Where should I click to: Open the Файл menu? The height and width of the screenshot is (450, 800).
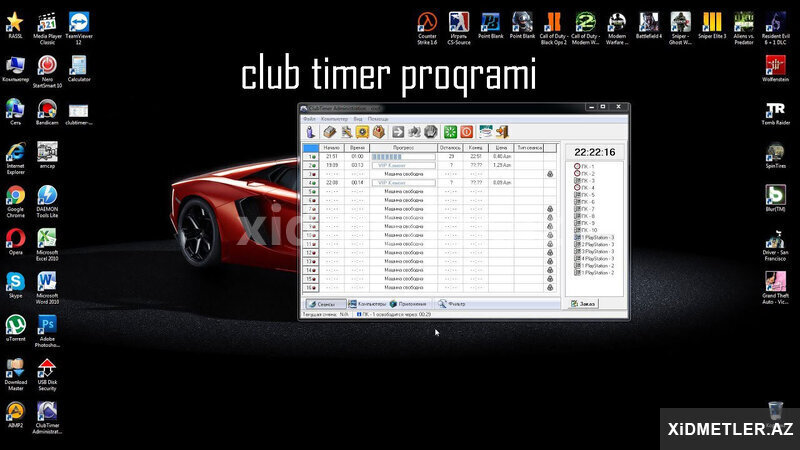tap(309, 119)
